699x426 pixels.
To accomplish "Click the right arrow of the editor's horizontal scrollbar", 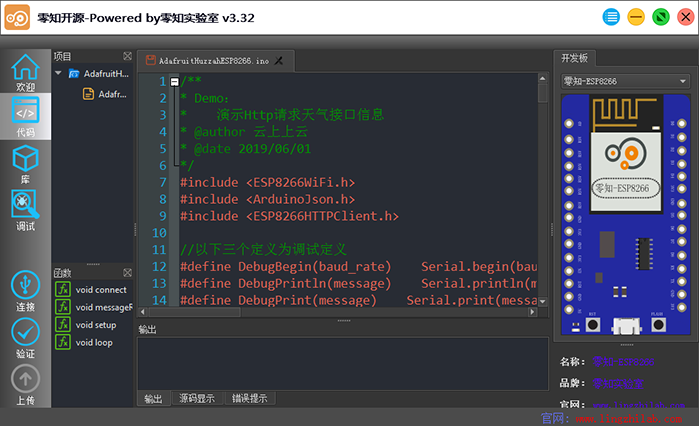I will coord(532,312).
